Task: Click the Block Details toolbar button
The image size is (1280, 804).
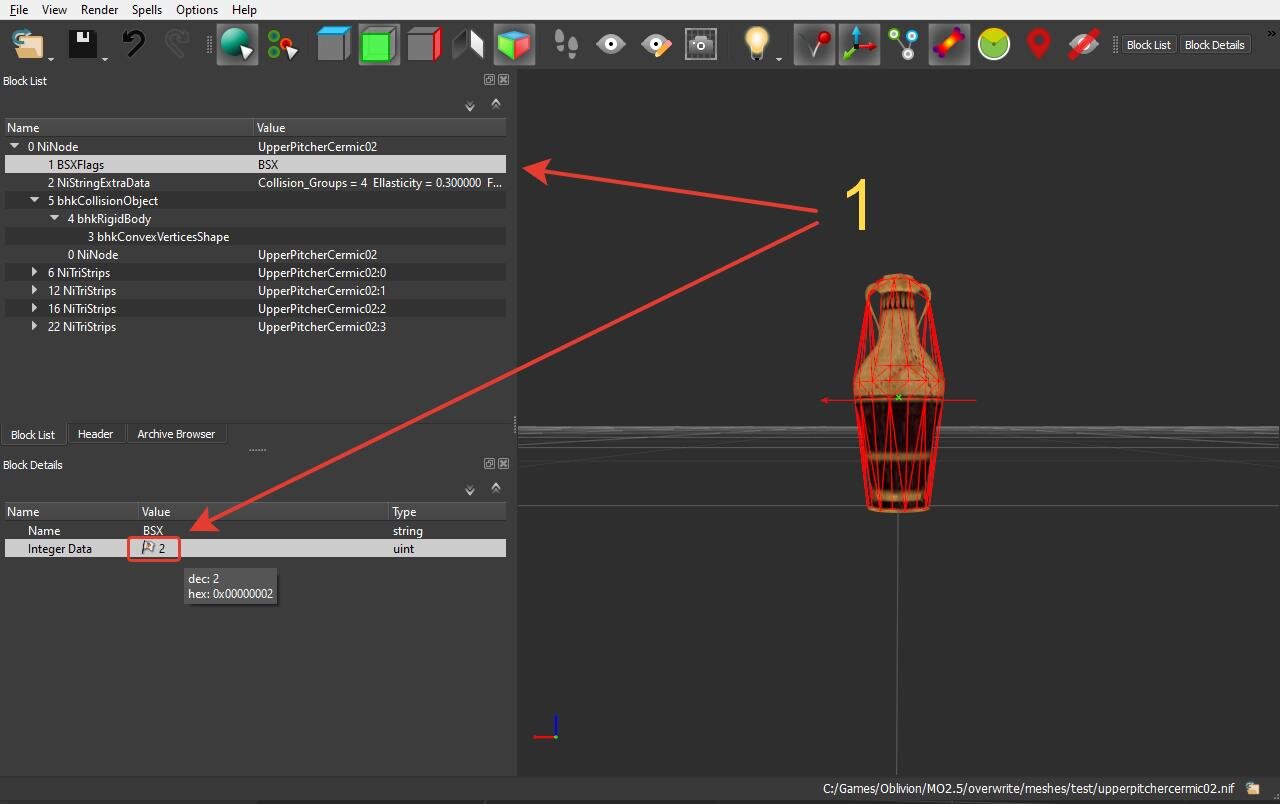Action: 1214,45
